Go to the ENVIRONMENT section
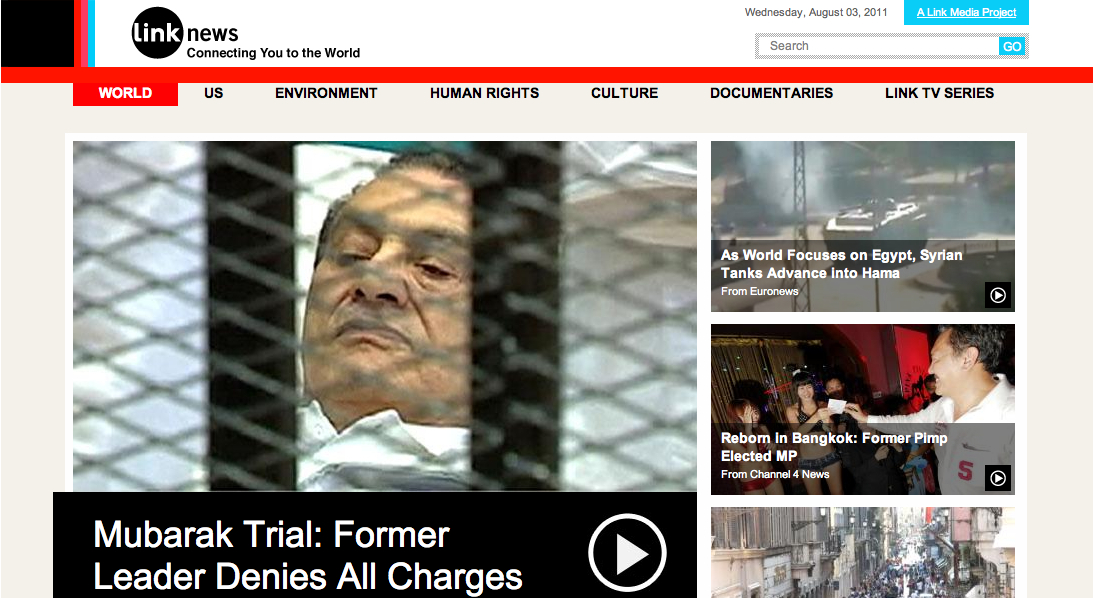 (326, 94)
